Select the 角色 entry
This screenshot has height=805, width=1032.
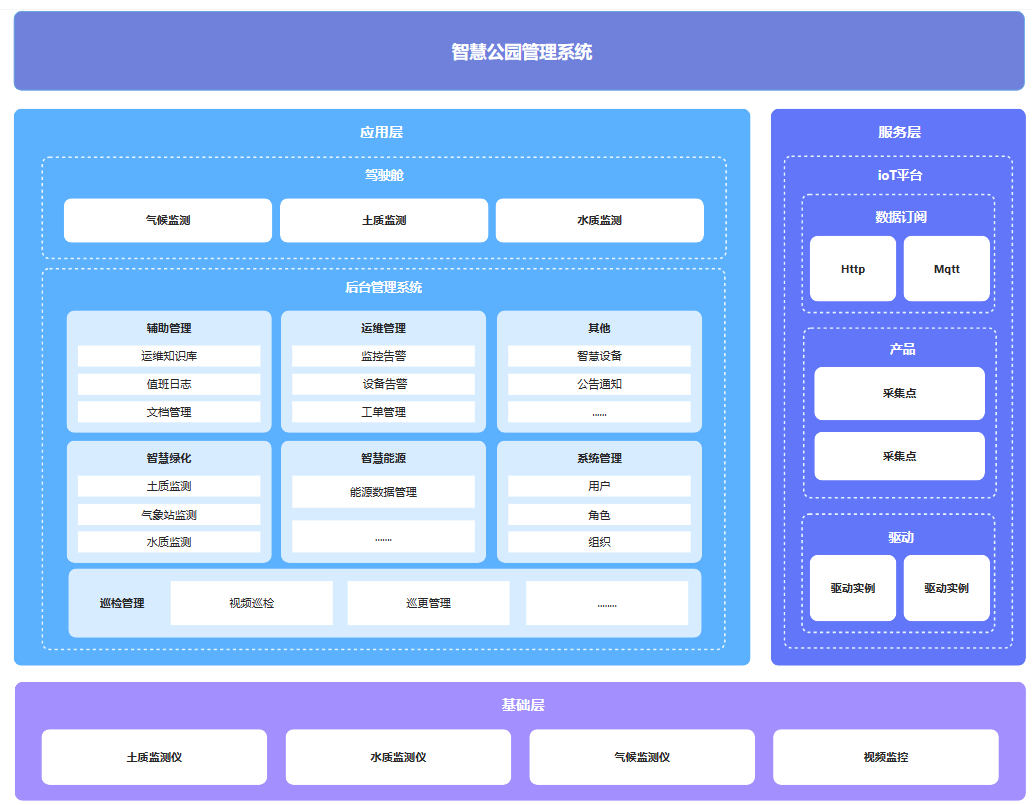[x=599, y=515]
